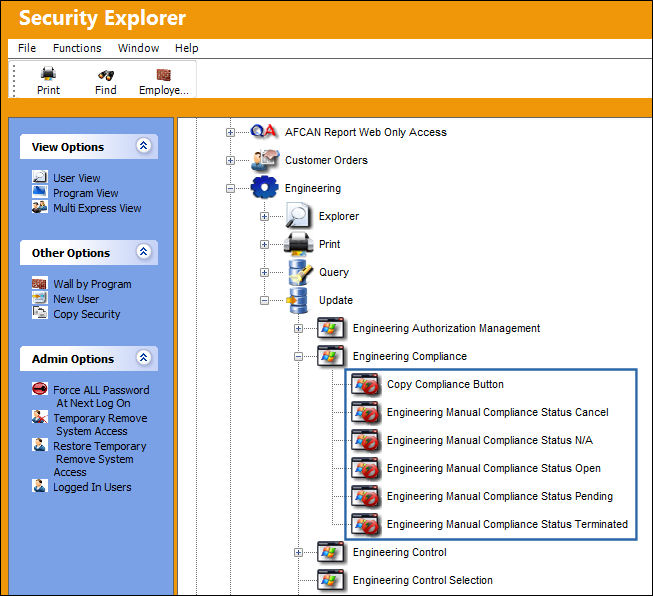The width and height of the screenshot is (653, 596).
Task: Collapse the View Options panel
Action: click(x=143, y=145)
